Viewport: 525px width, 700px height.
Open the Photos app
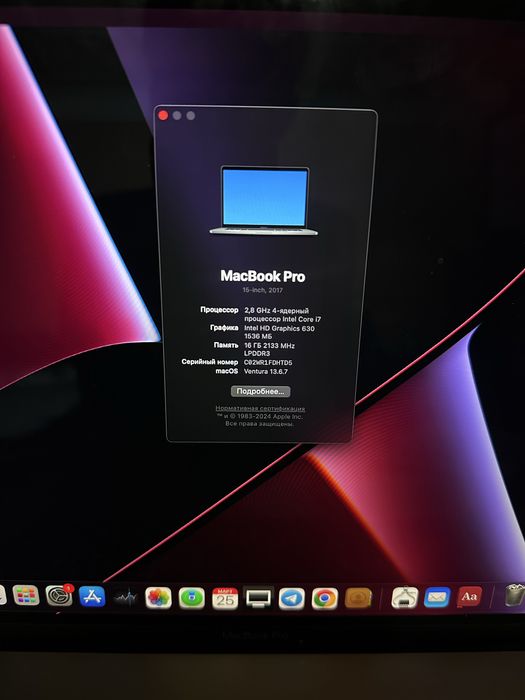(x=158, y=598)
